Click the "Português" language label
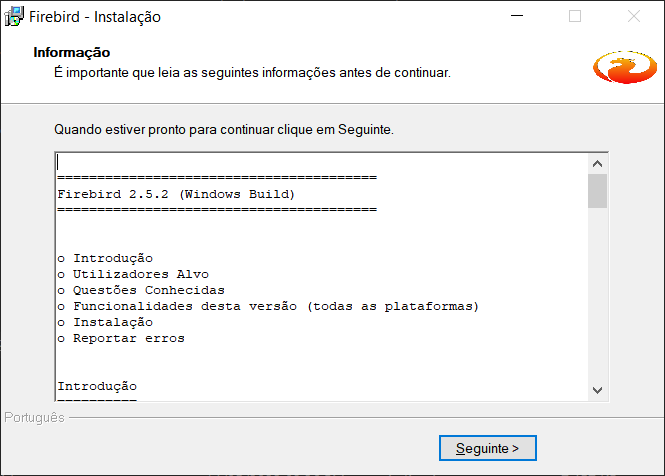The height and width of the screenshot is (476, 665). coord(35,417)
